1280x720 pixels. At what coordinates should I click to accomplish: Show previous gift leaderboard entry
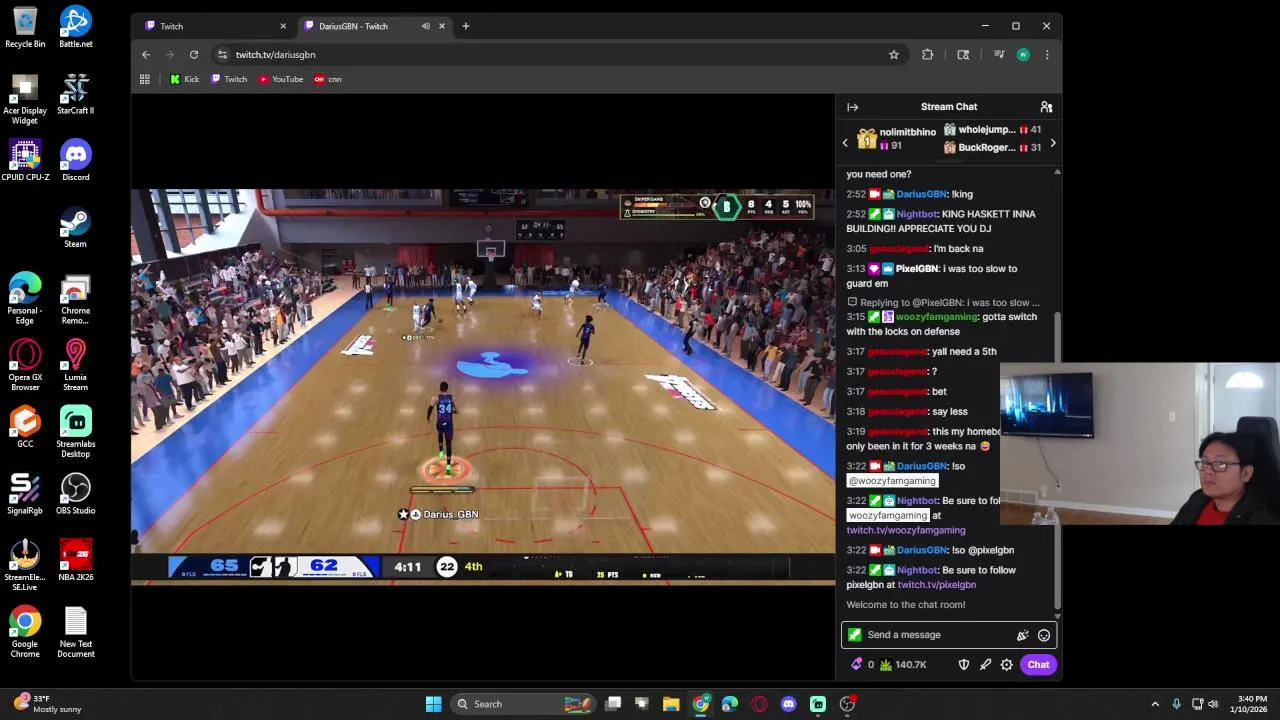click(845, 143)
